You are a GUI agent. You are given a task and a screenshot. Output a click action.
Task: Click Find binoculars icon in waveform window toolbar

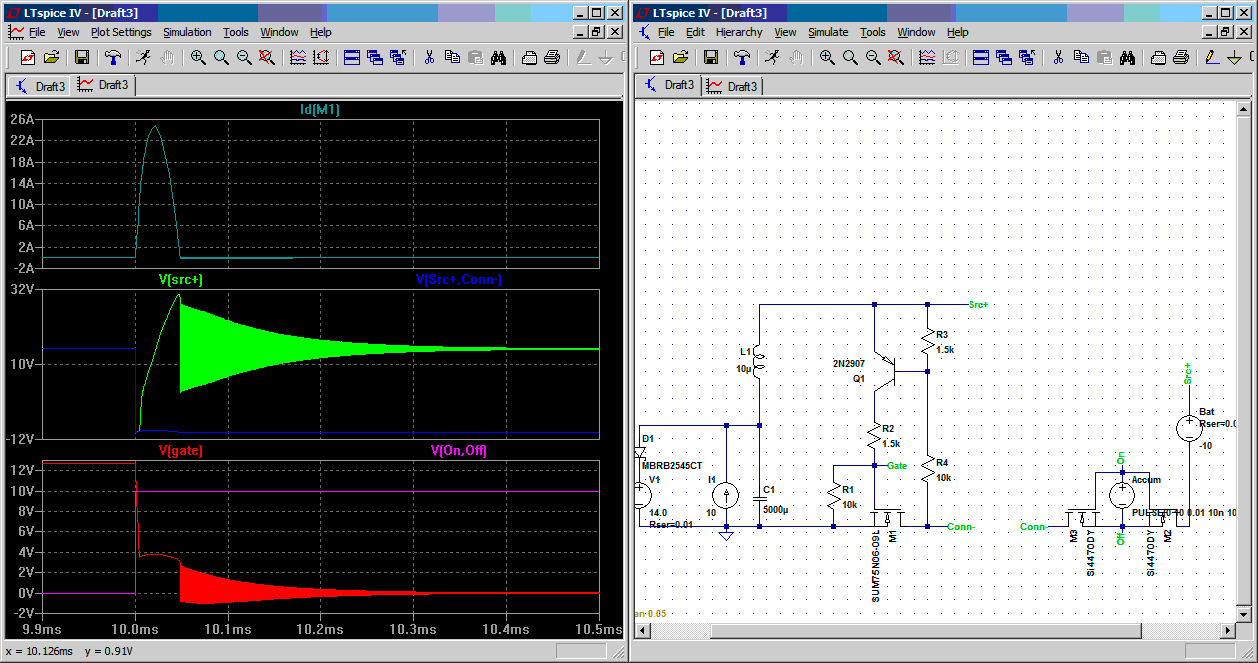pyautogui.click(x=497, y=57)
